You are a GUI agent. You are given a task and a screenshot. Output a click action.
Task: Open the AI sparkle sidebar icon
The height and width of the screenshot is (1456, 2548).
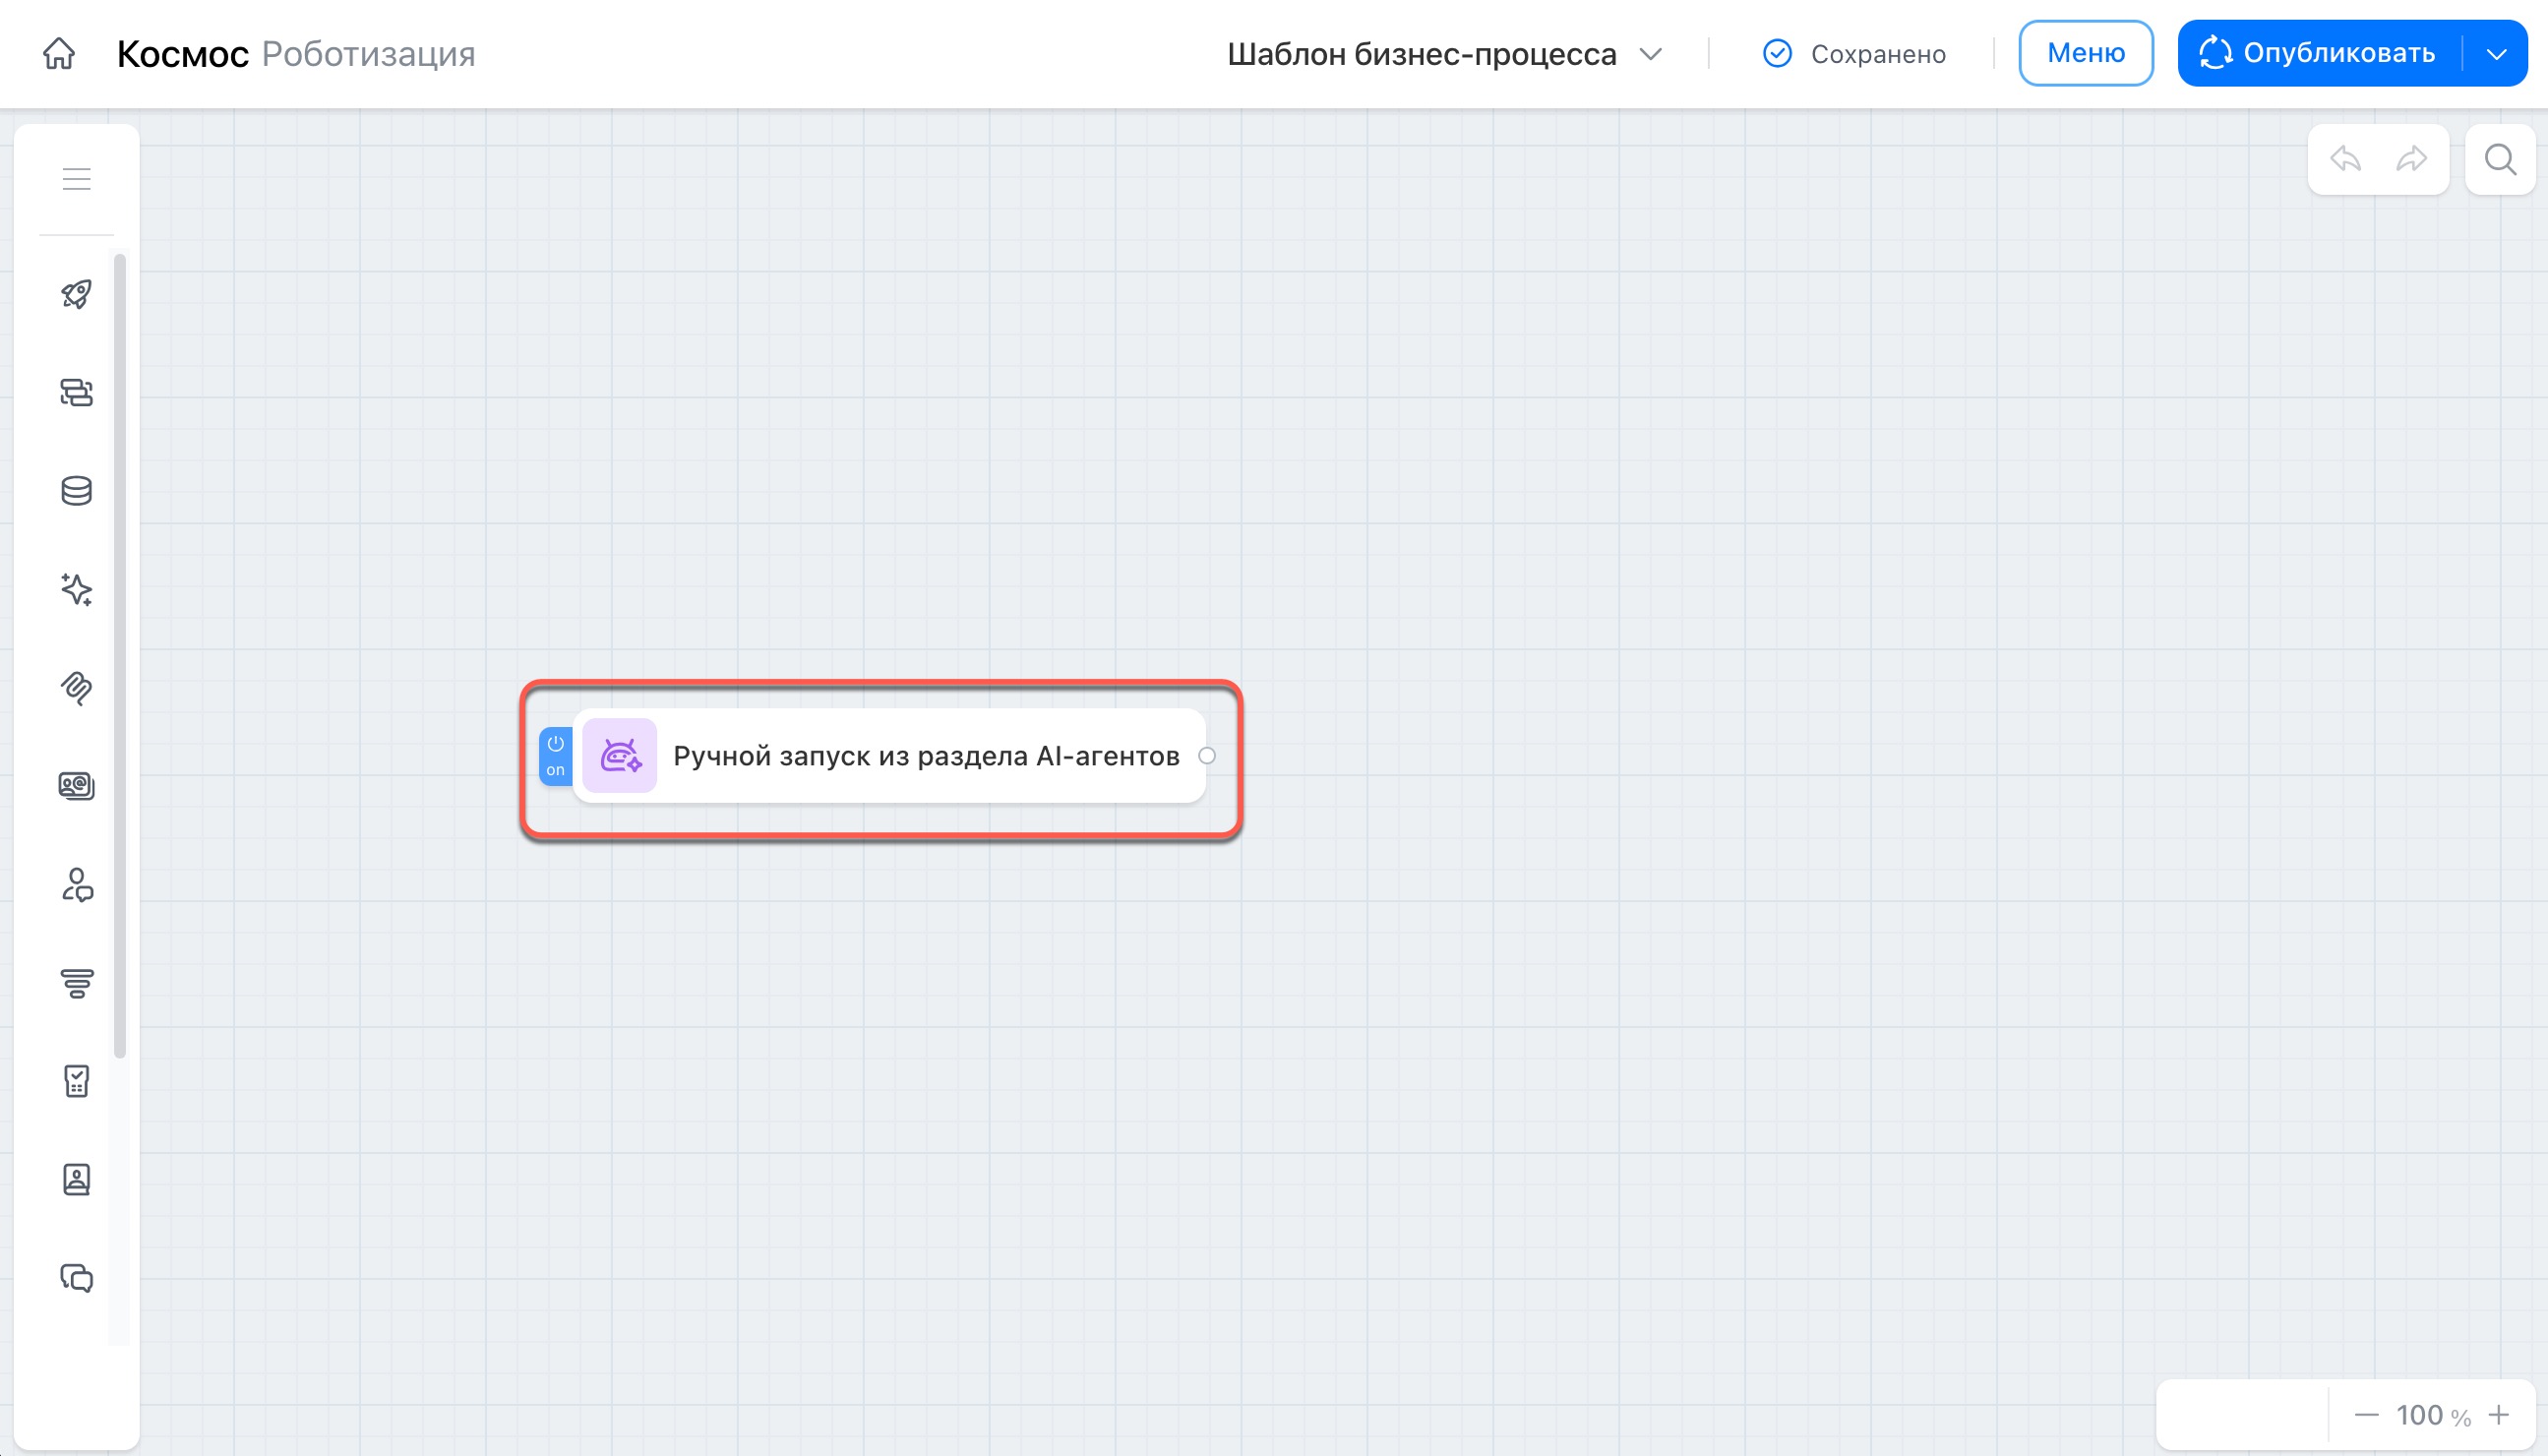pos(76,589)
